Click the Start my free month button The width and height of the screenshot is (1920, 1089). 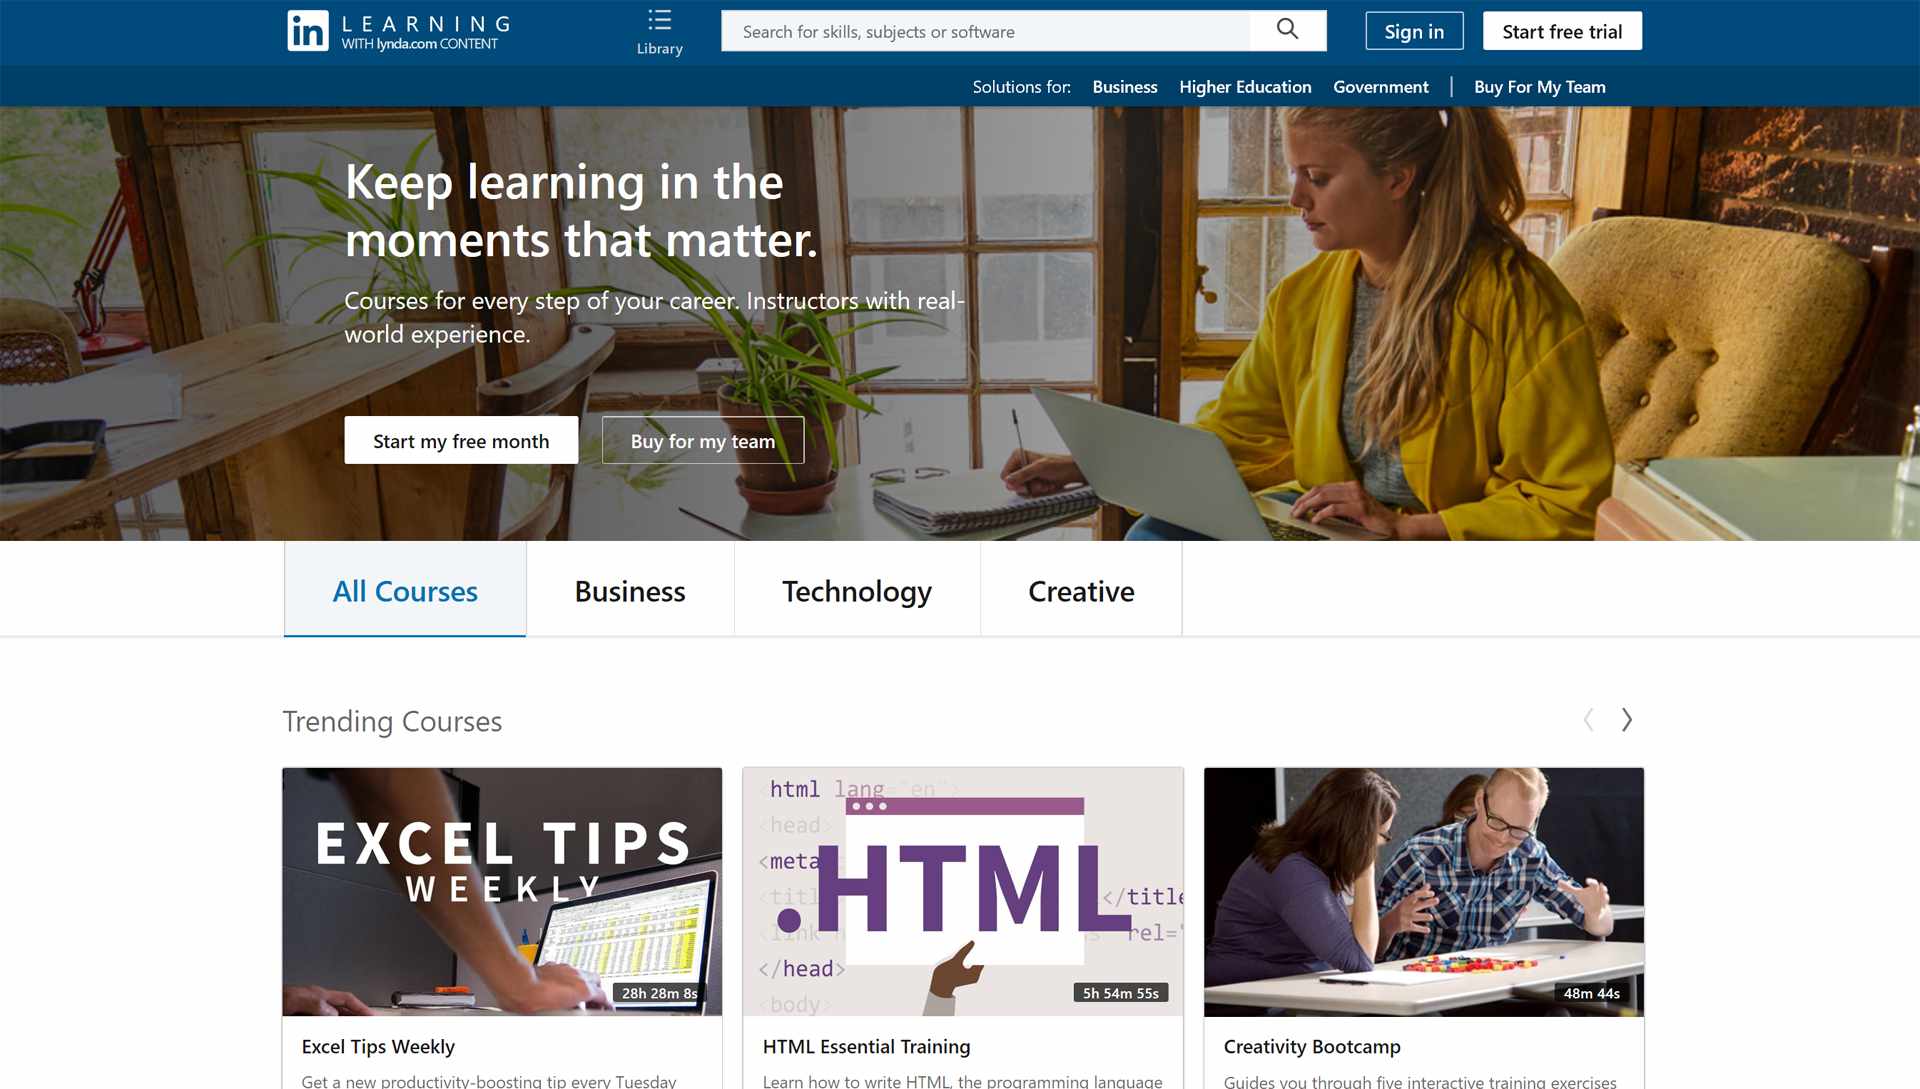[460, 440]
